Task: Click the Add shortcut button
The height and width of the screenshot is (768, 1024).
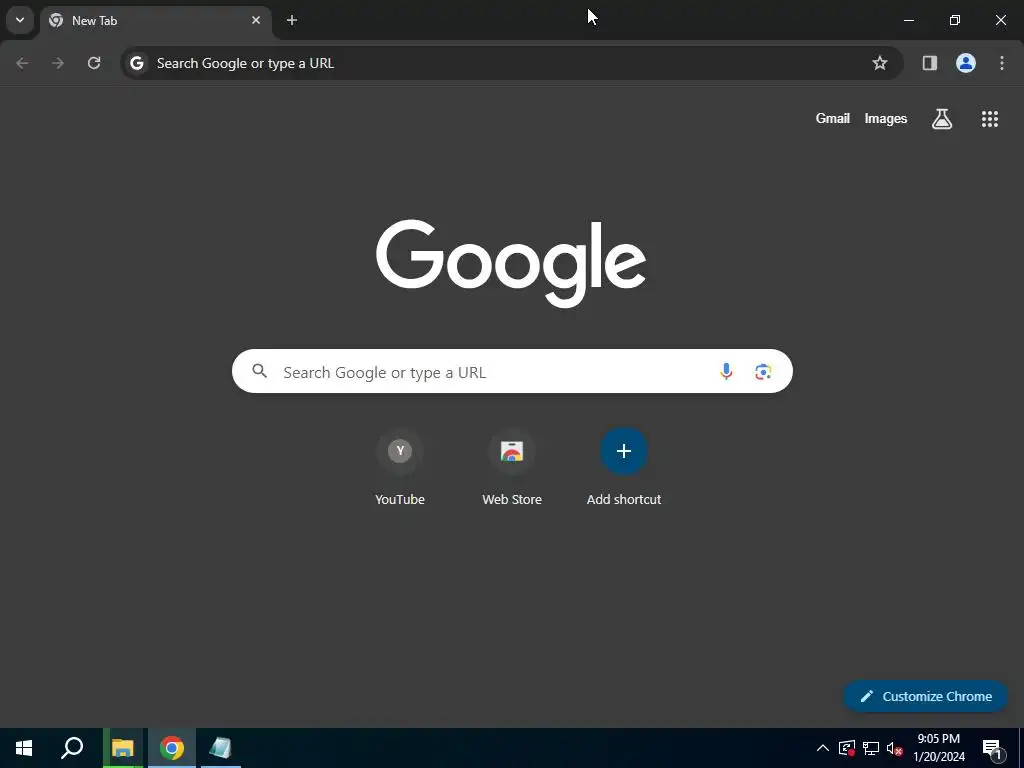Action: [x=624, y=467]
